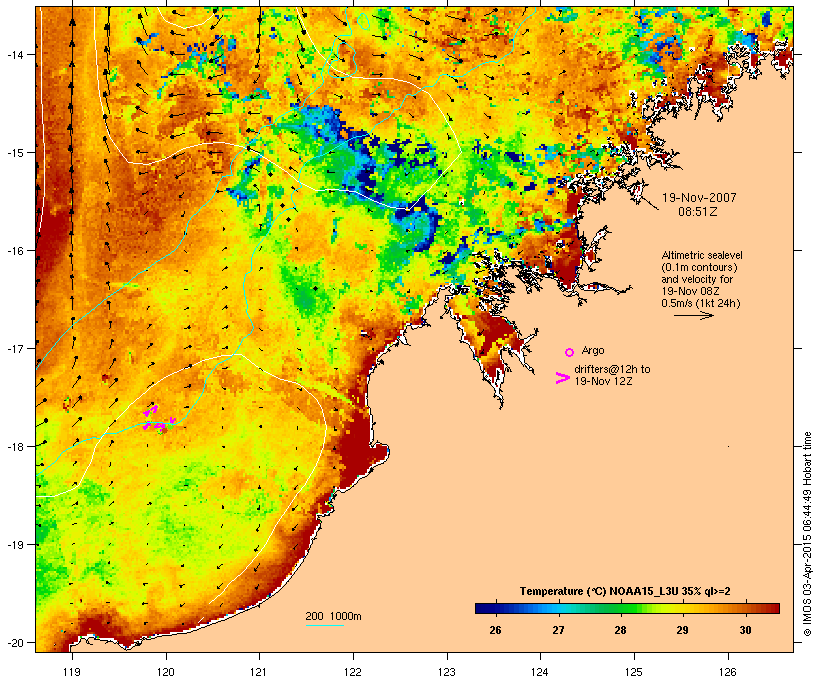Click the latitude axis label '-16'
Image resolution: width=820 pixels, height=680 pixels.
(14, 251)
